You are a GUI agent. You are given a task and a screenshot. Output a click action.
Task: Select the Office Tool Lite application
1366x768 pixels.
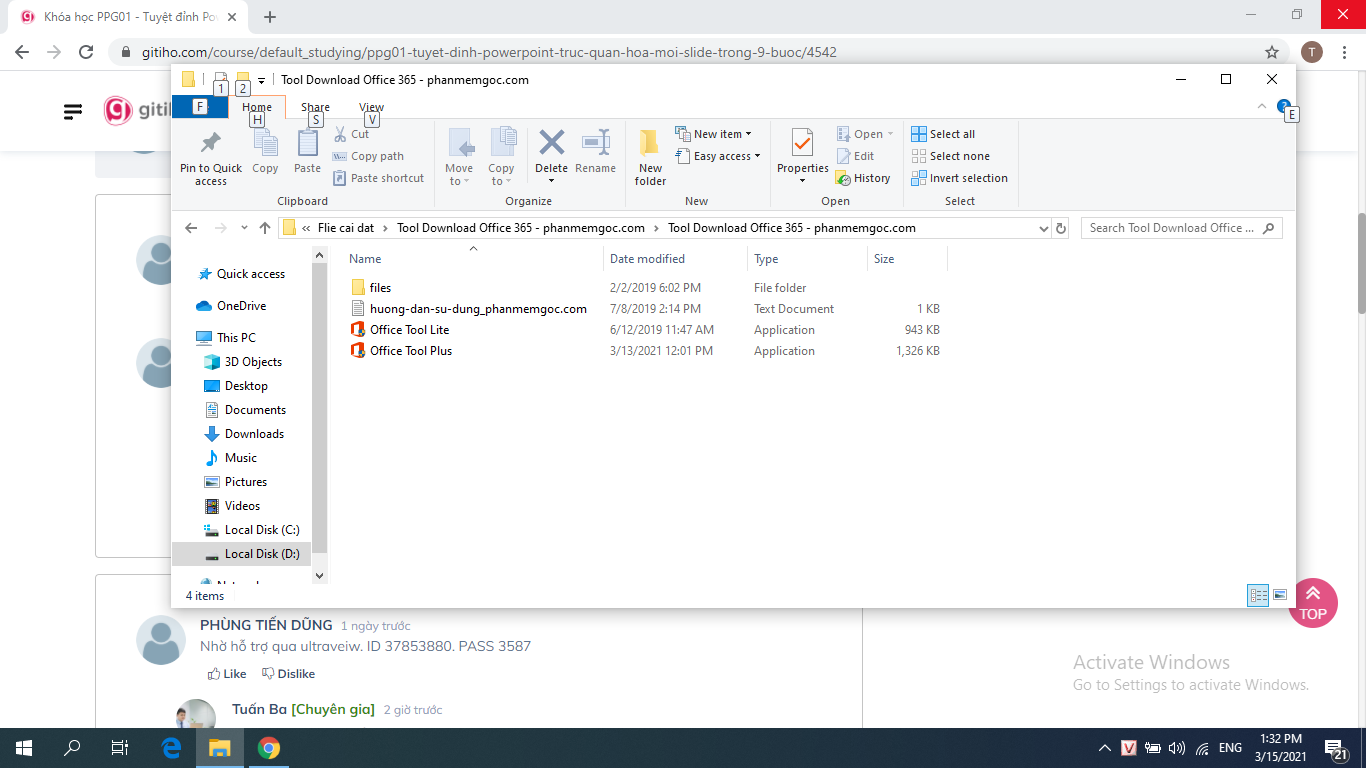point(409,330)
